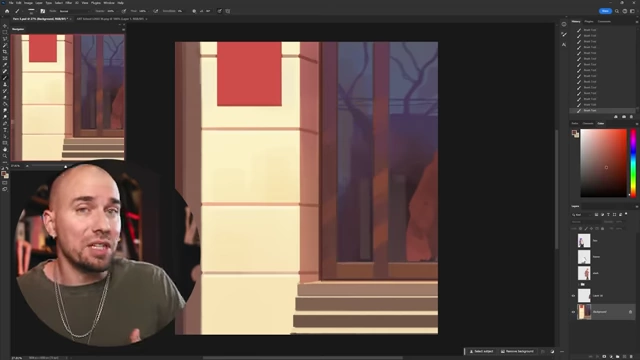The image size is (640, 360).
Task: Open the layer filter Kind dropdown
Action: click(582, 214)
